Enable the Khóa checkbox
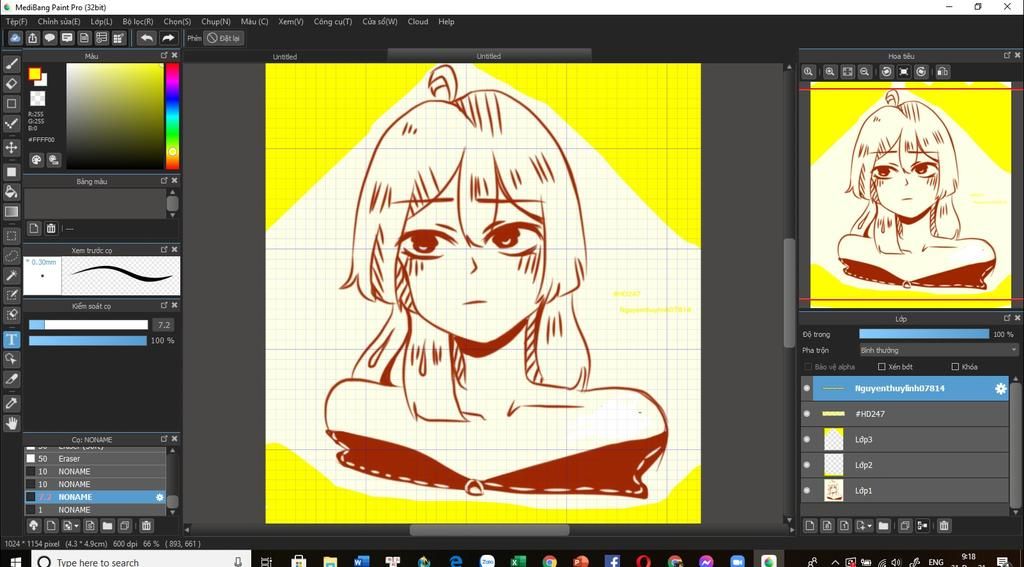The height and width of the screenshot is (567, 1024). pyautogui.click(x=955, y=367)
